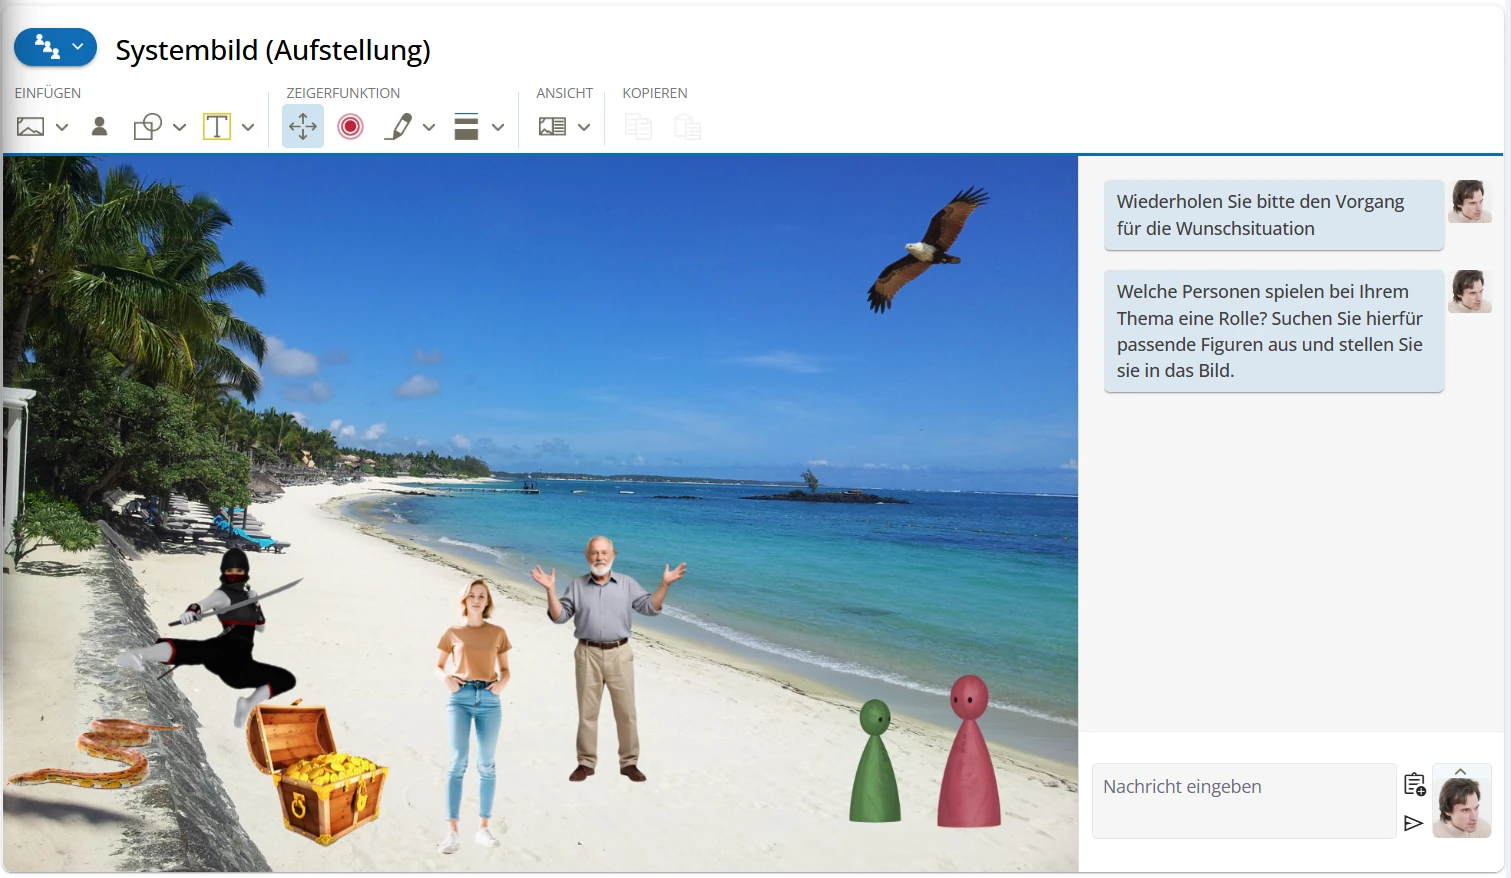Insert a message template via clipboard icon
The height and width of the screenshot is (878, 1511).
1414,785
